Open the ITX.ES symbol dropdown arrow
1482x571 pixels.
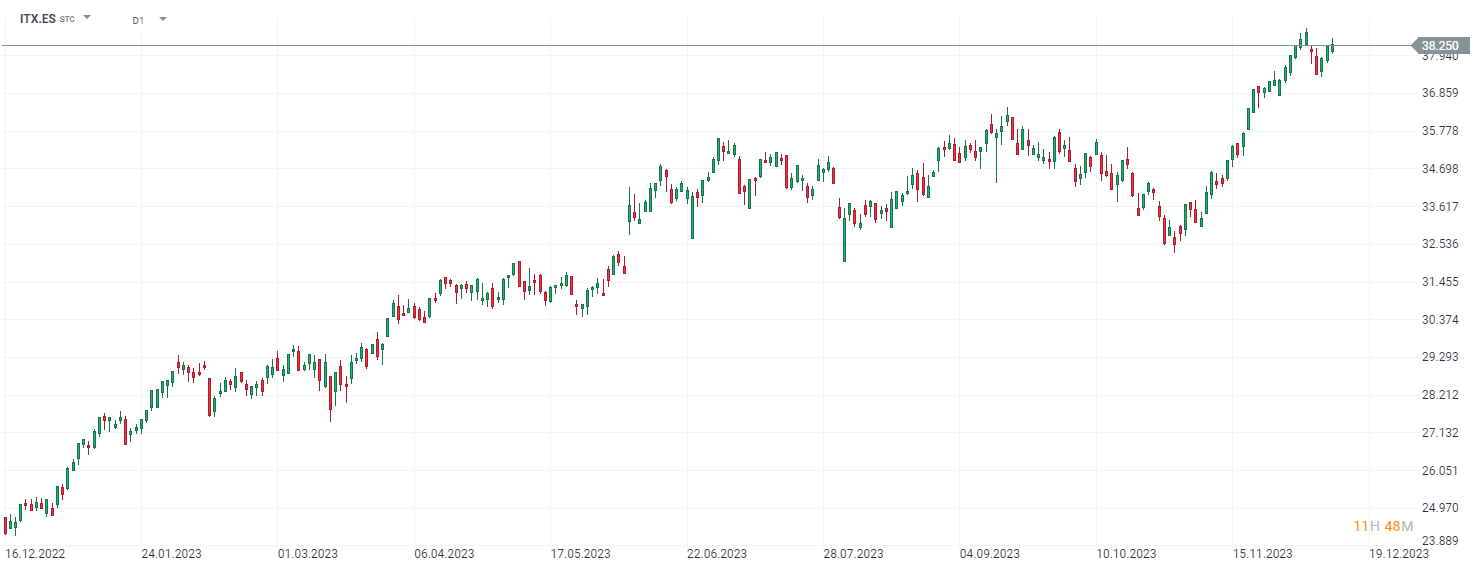tap(87, 18)
